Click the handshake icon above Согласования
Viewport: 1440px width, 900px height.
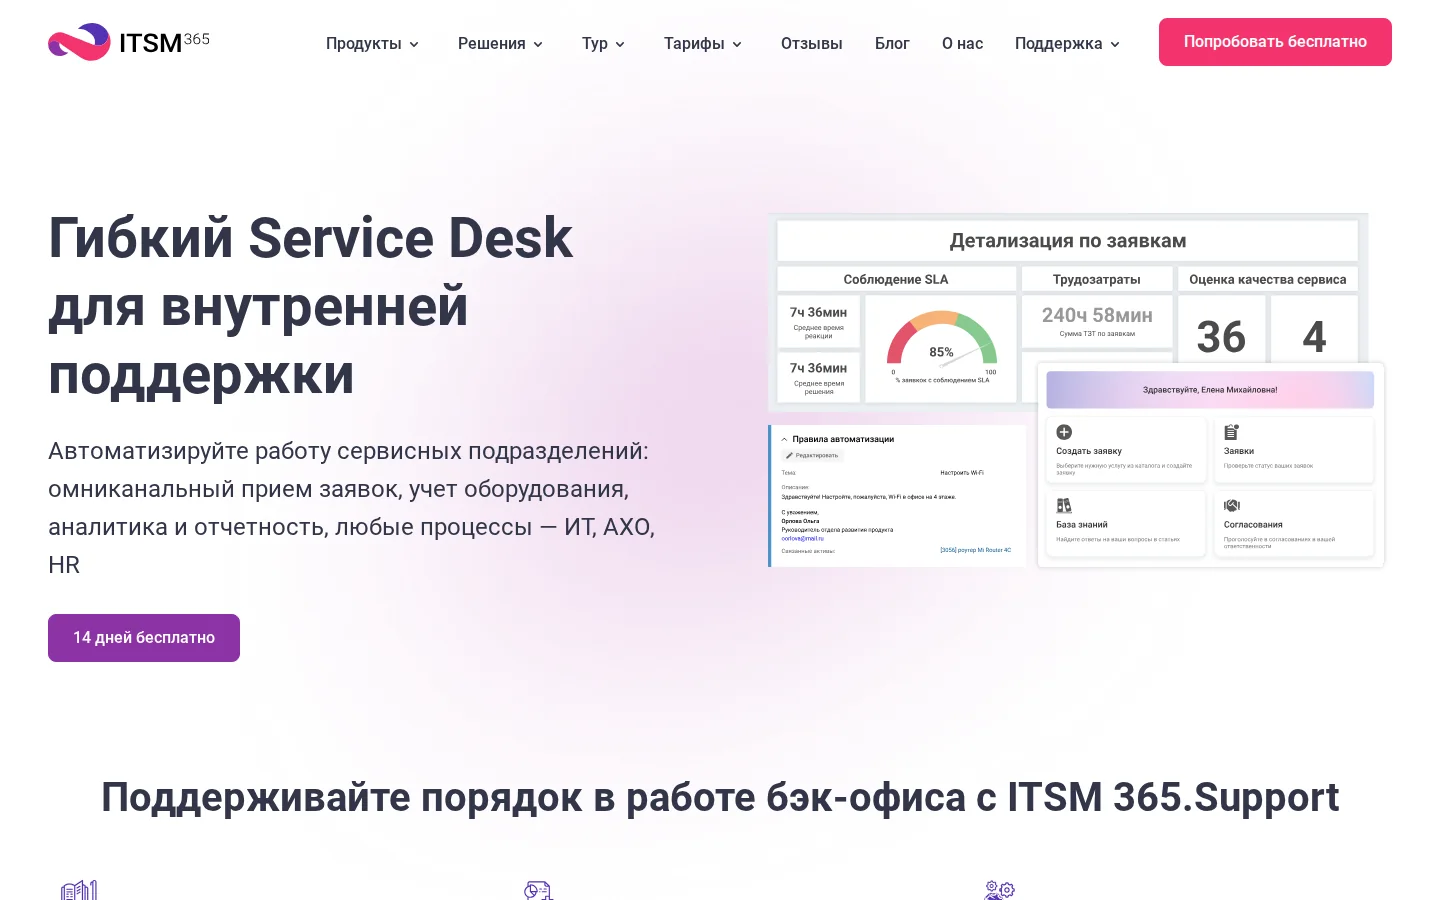1232,506
